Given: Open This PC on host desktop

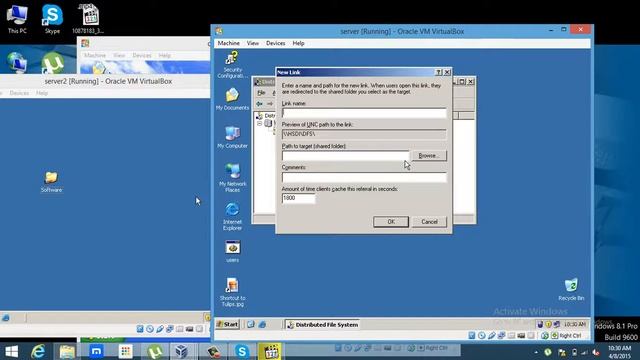Looking at the screenshot, I should pos(17,19).
